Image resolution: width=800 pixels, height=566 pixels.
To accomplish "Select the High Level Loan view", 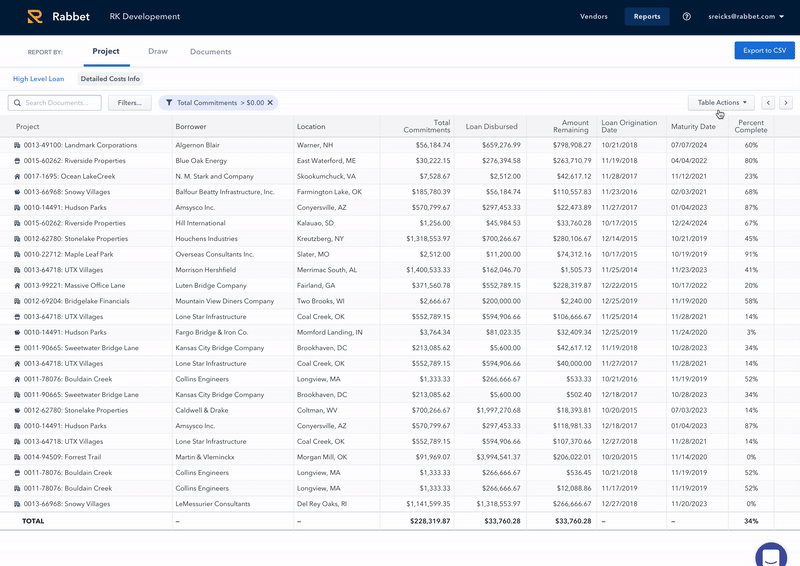I will pos(38,78).
